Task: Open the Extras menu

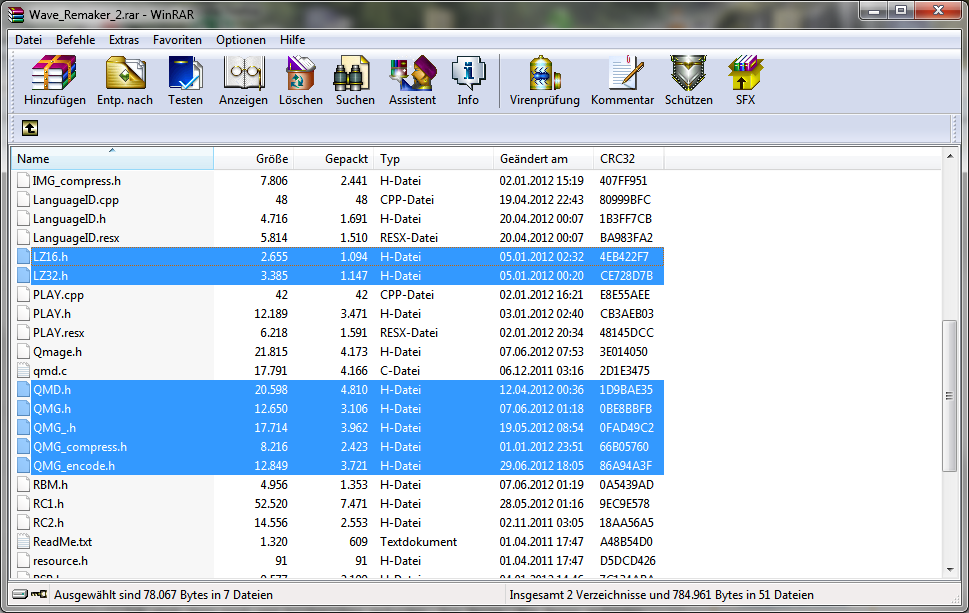Action: [124, 40]
